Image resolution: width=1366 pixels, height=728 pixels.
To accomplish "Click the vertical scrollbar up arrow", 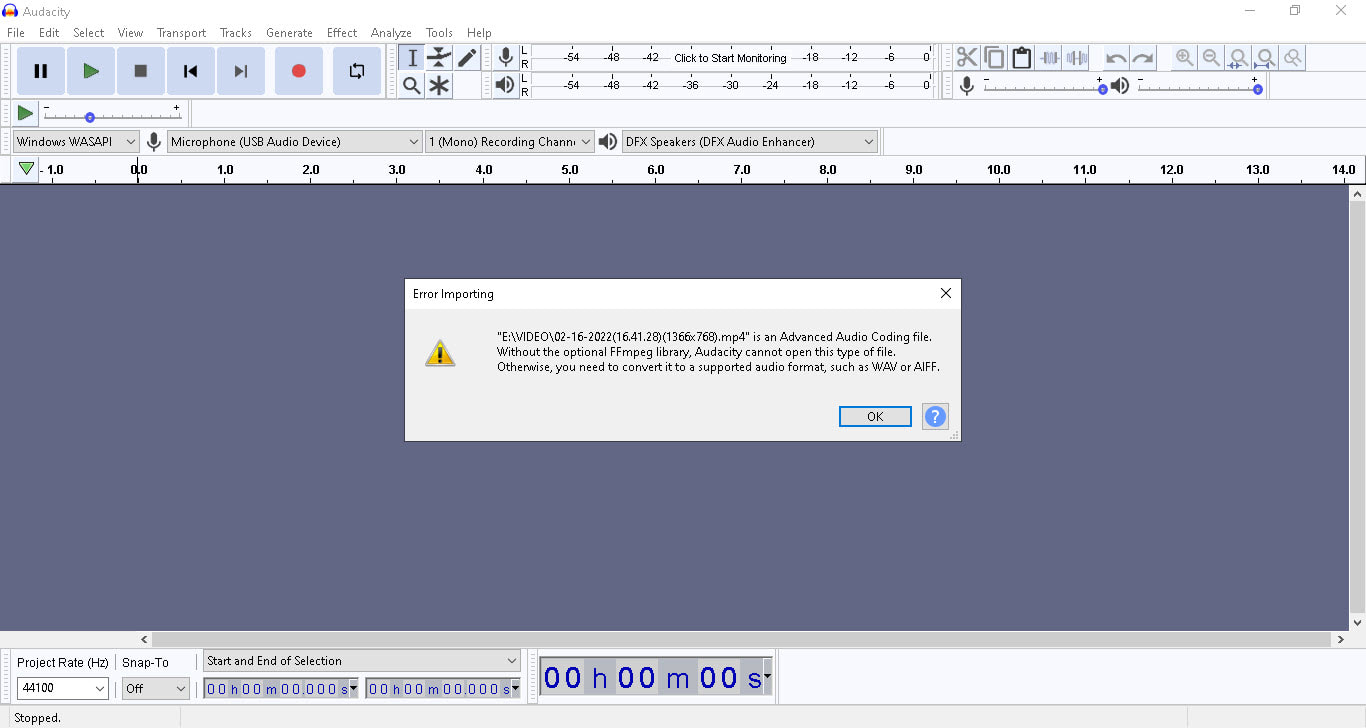I will pos(1357,193).
